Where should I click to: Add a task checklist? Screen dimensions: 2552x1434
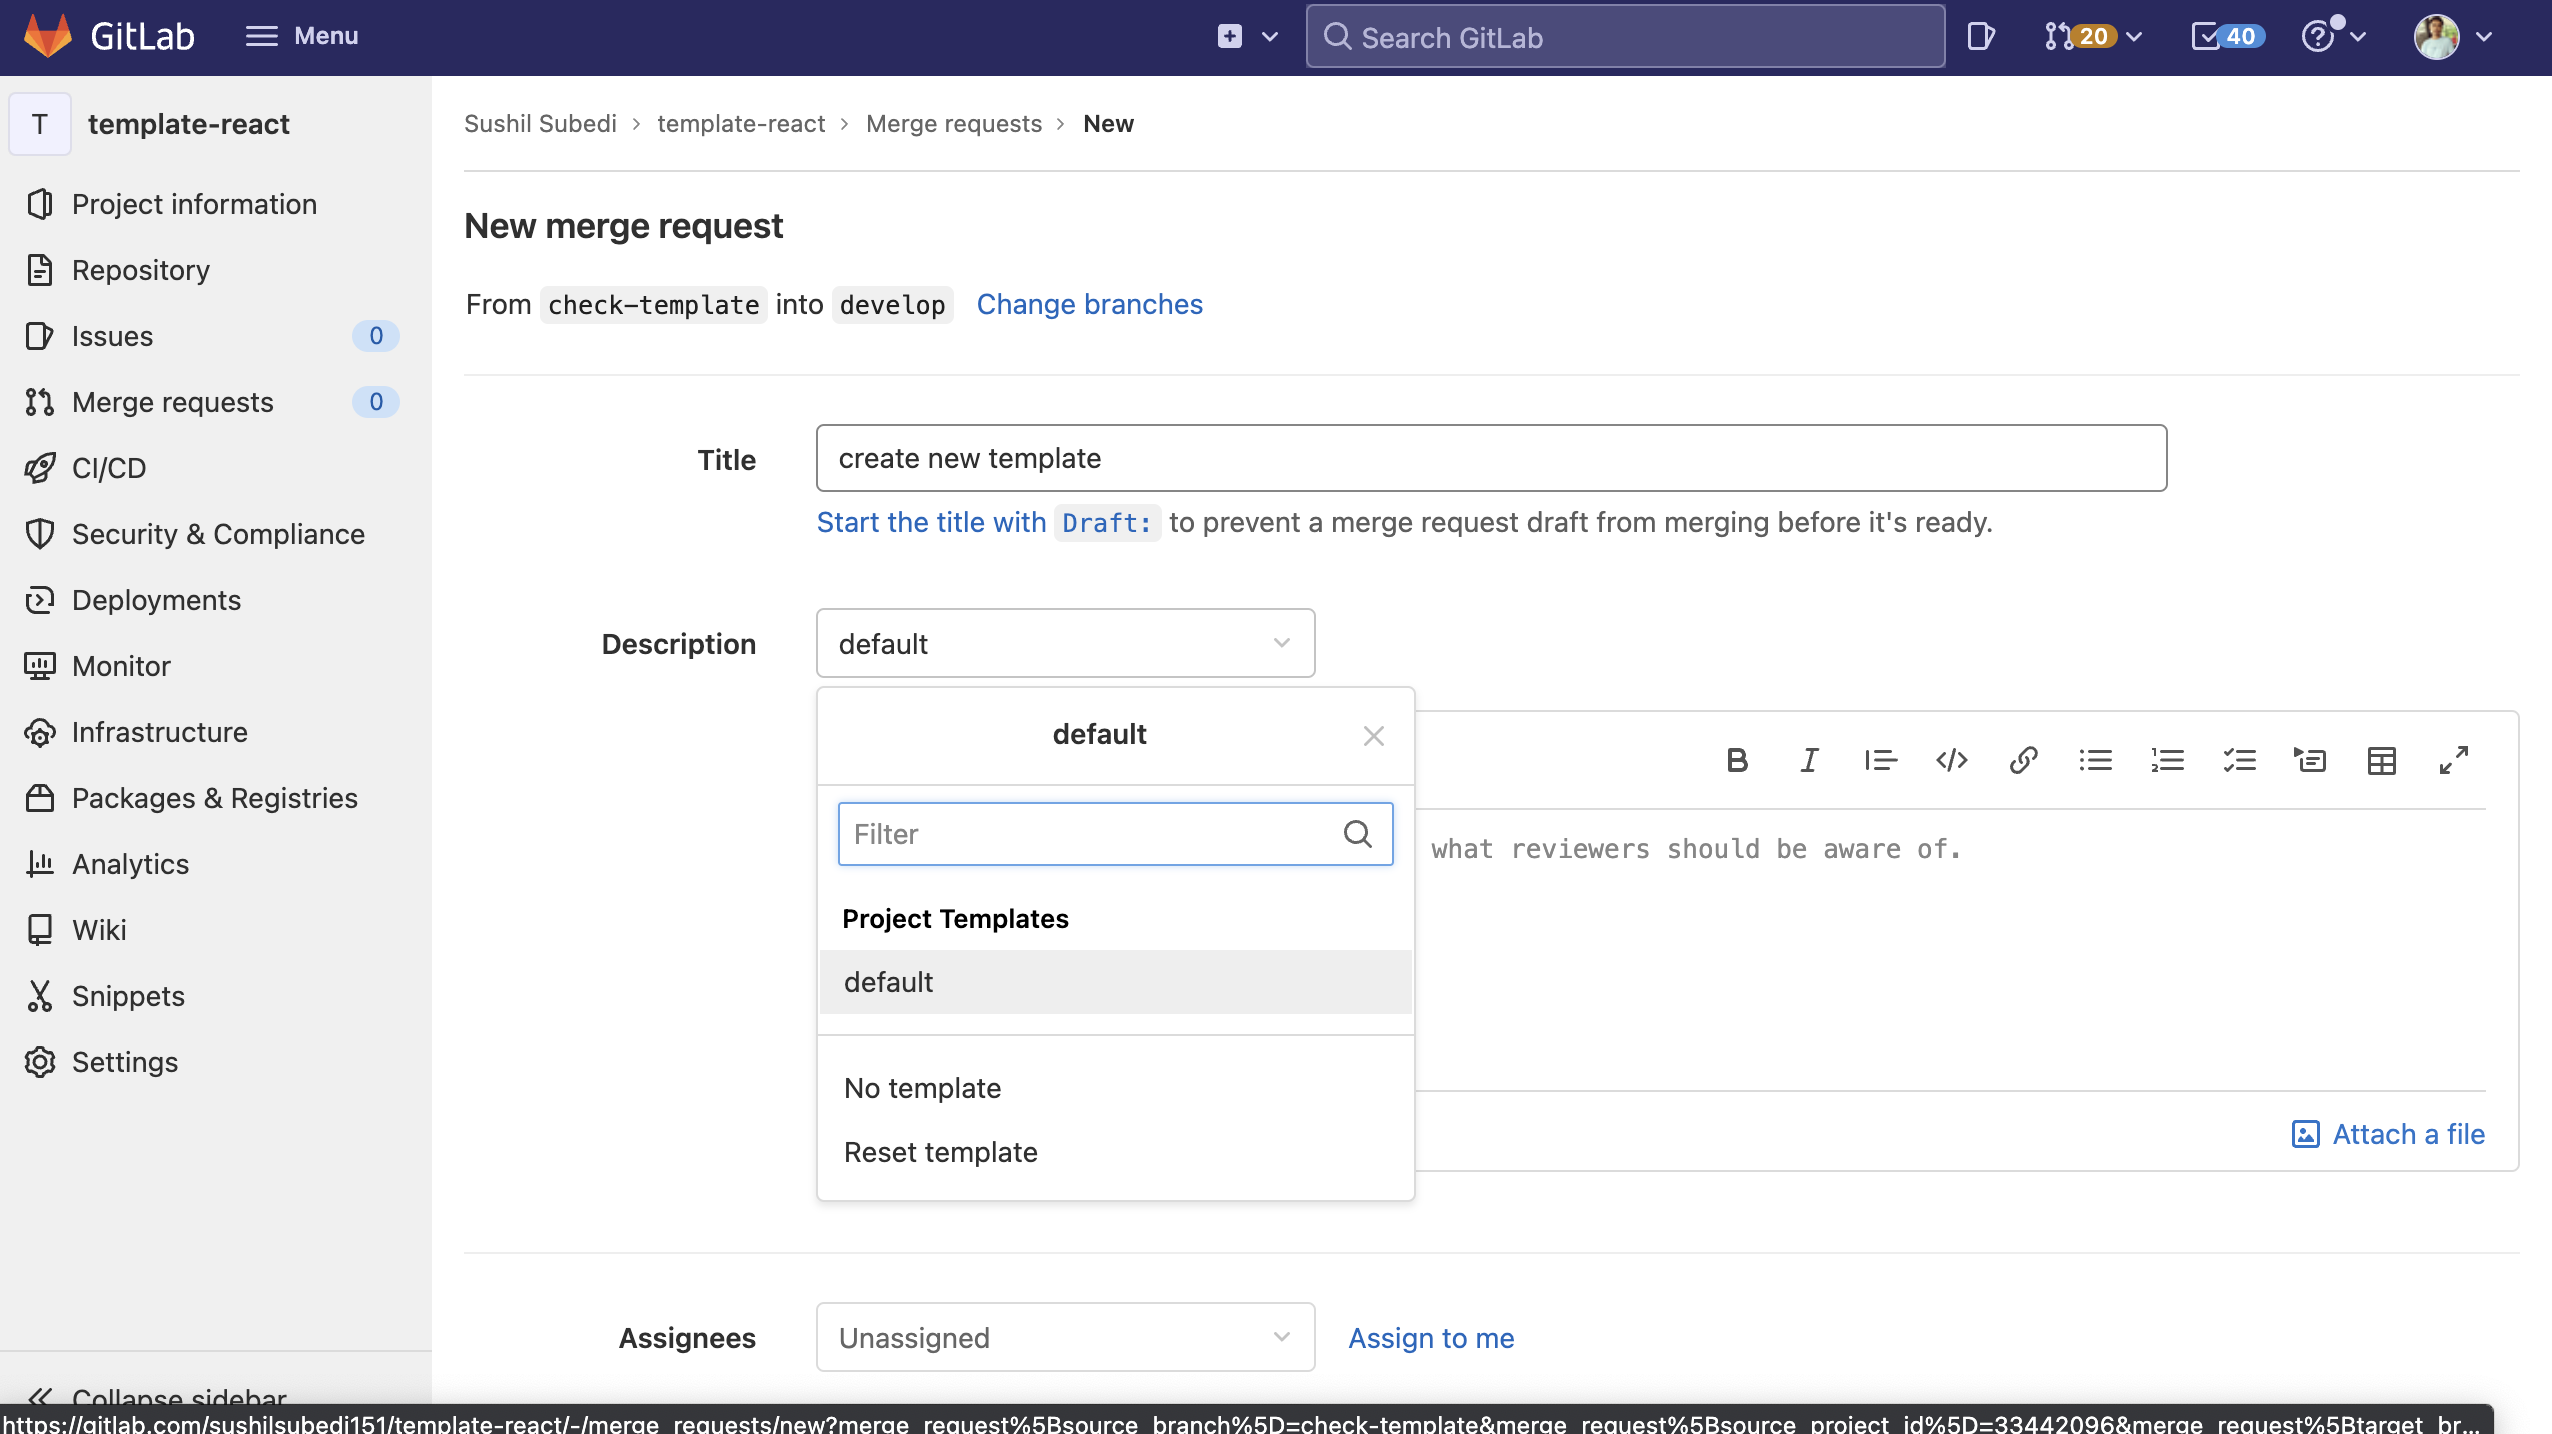coord(2239,760)
